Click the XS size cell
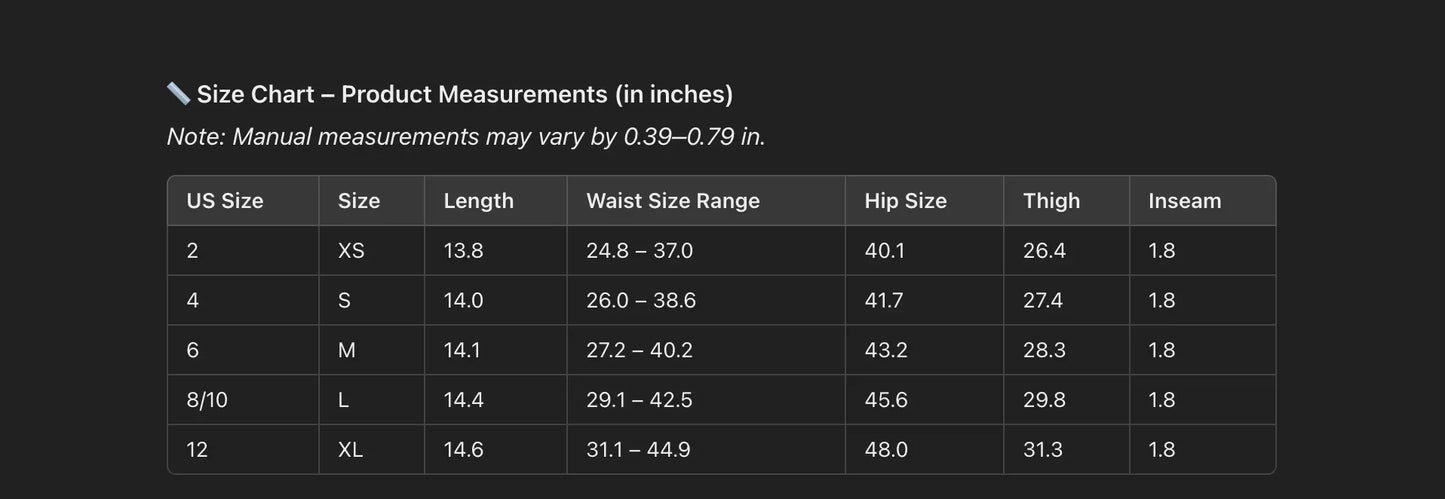1445x499 pixels. [351, 251]
